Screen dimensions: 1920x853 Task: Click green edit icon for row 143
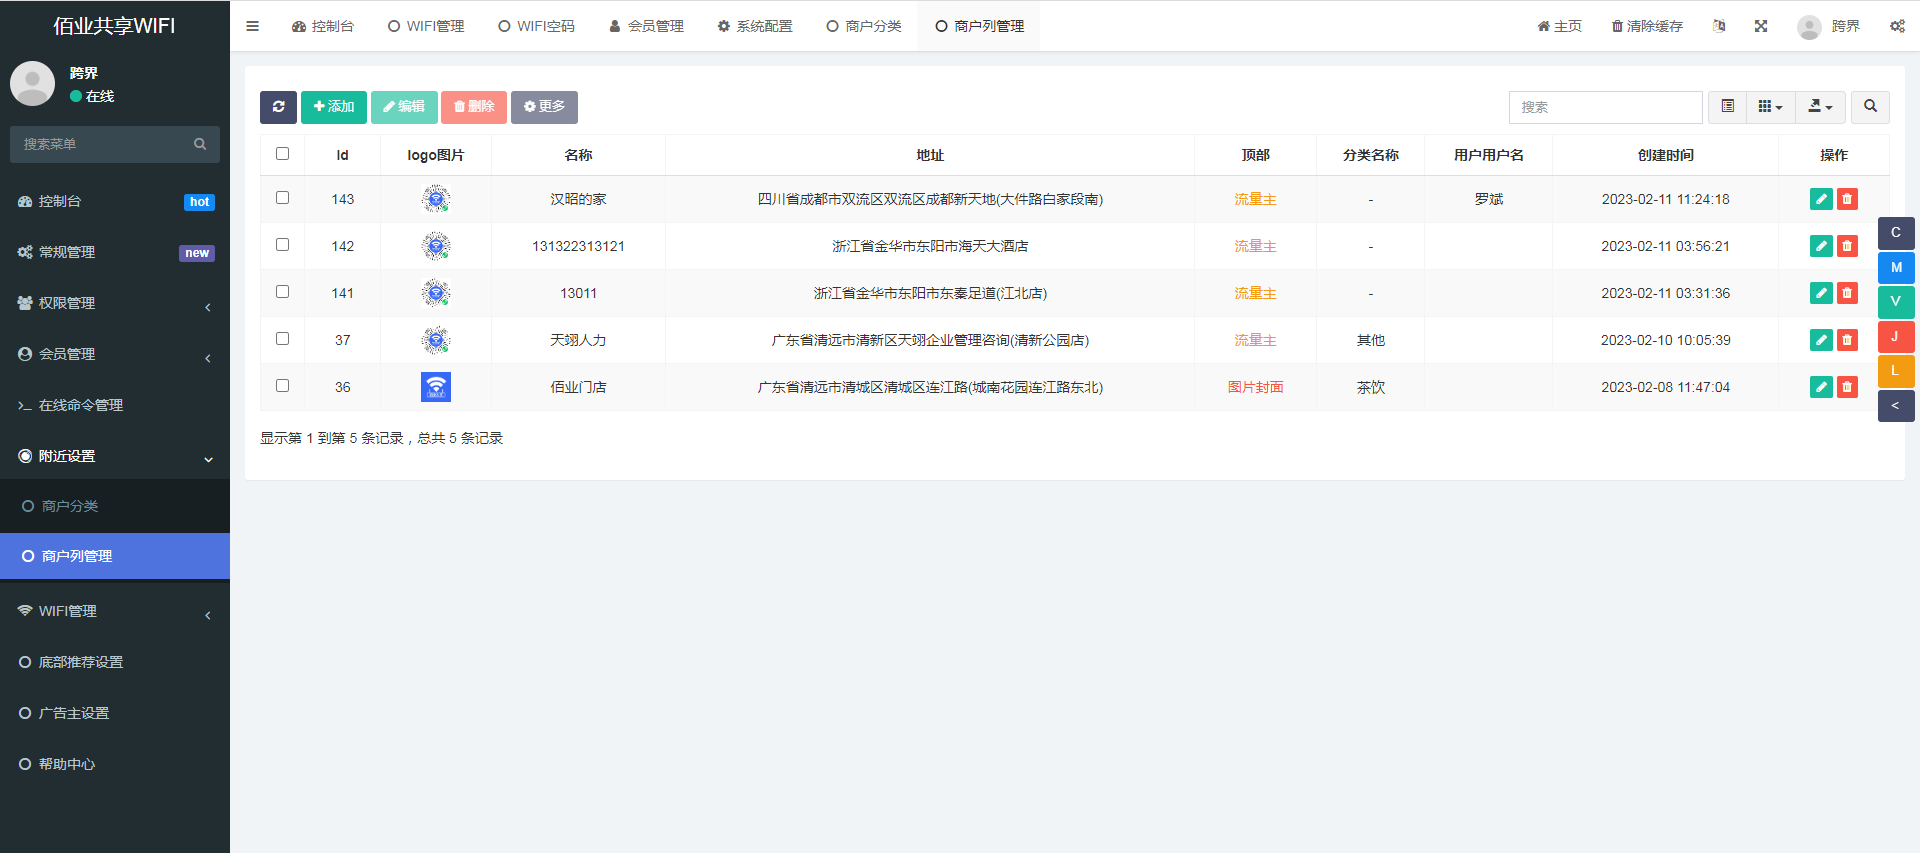click(x=1821, y=199)
